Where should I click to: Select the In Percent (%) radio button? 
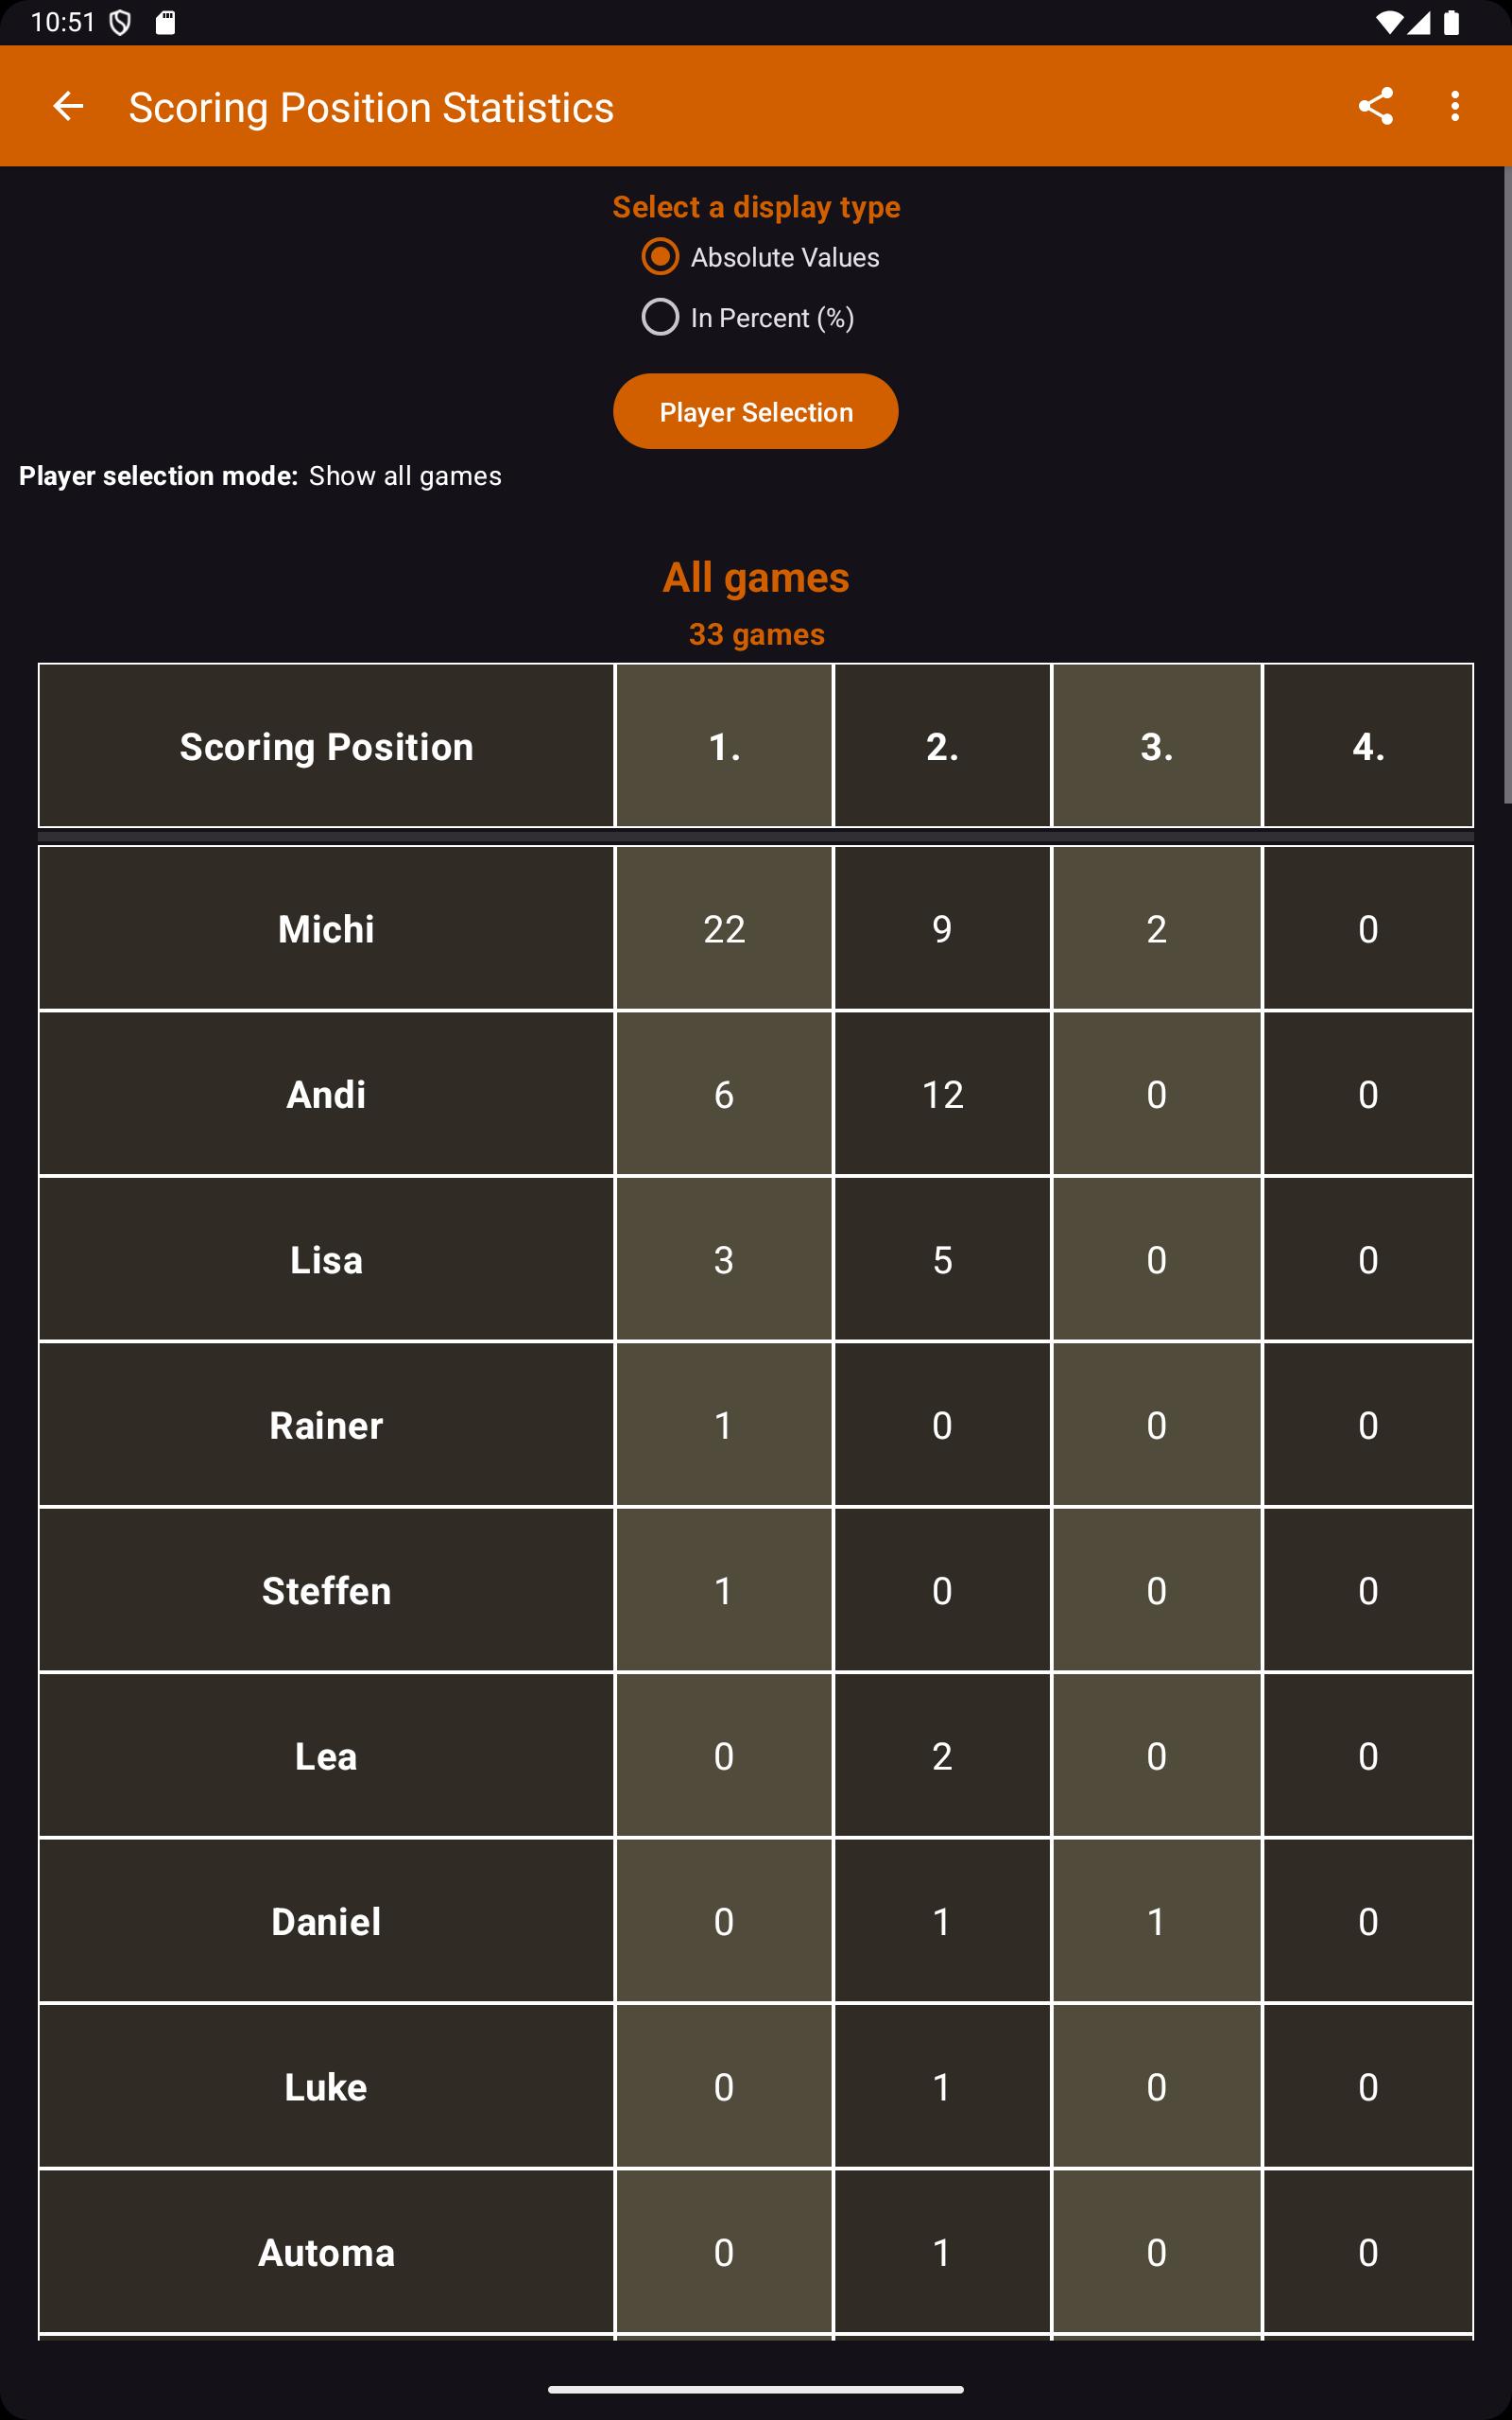point(660,317)
